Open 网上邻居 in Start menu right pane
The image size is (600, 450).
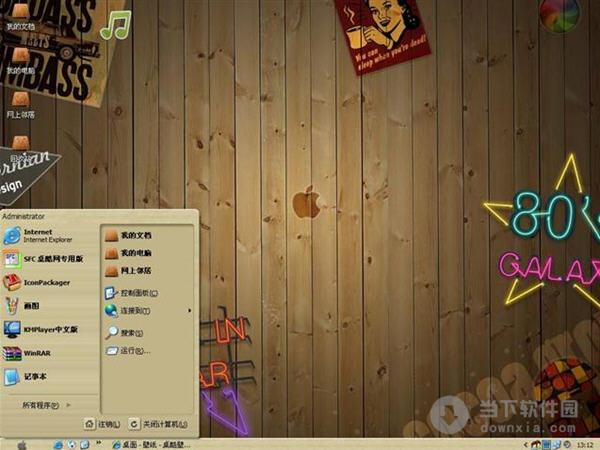coord(129,271)
